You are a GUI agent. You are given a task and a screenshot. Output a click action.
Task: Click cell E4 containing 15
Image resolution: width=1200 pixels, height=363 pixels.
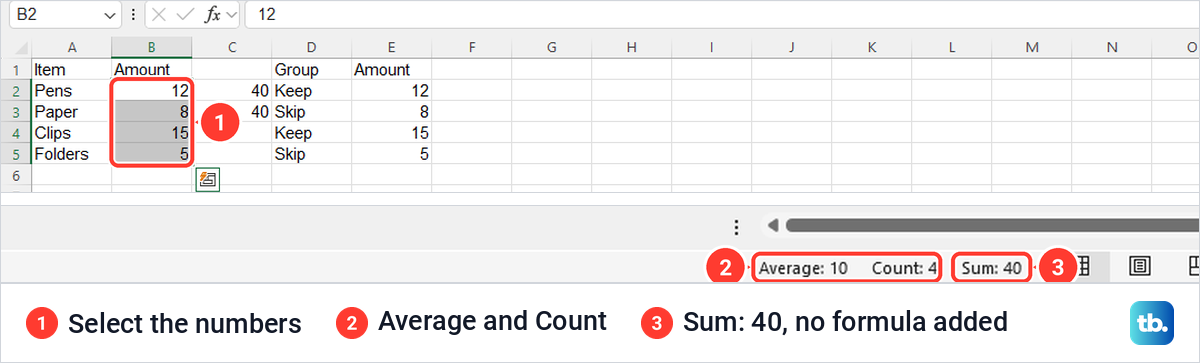tap(392, 133)
